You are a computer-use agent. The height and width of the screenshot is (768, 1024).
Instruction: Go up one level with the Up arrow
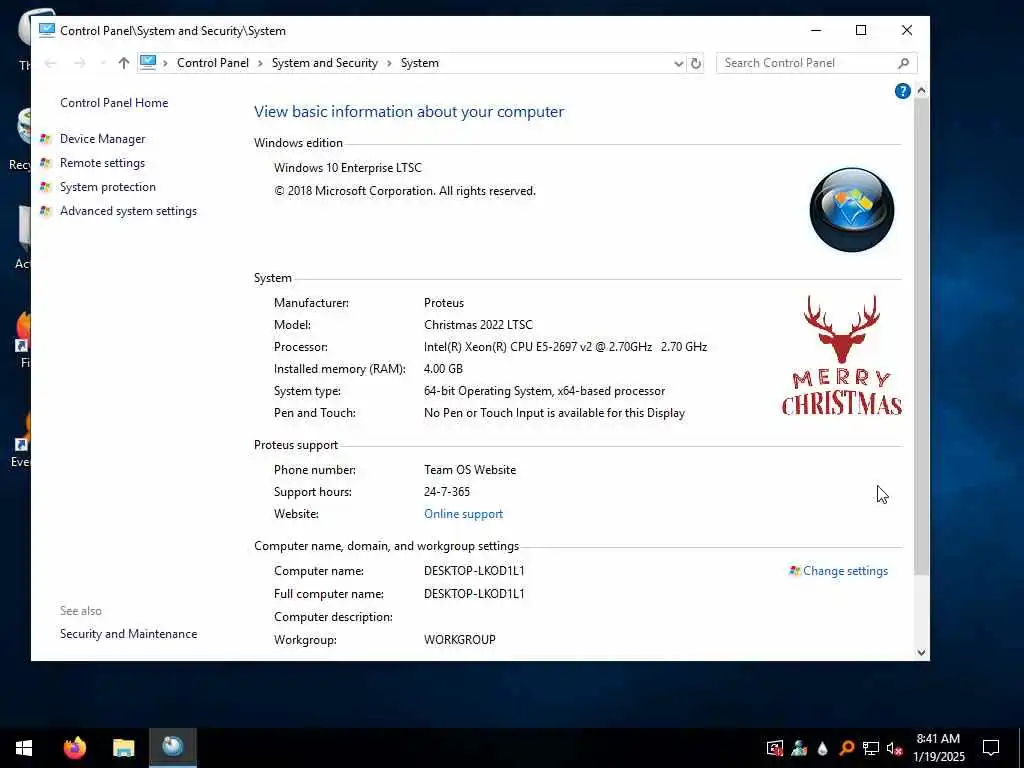click(123, 63)
